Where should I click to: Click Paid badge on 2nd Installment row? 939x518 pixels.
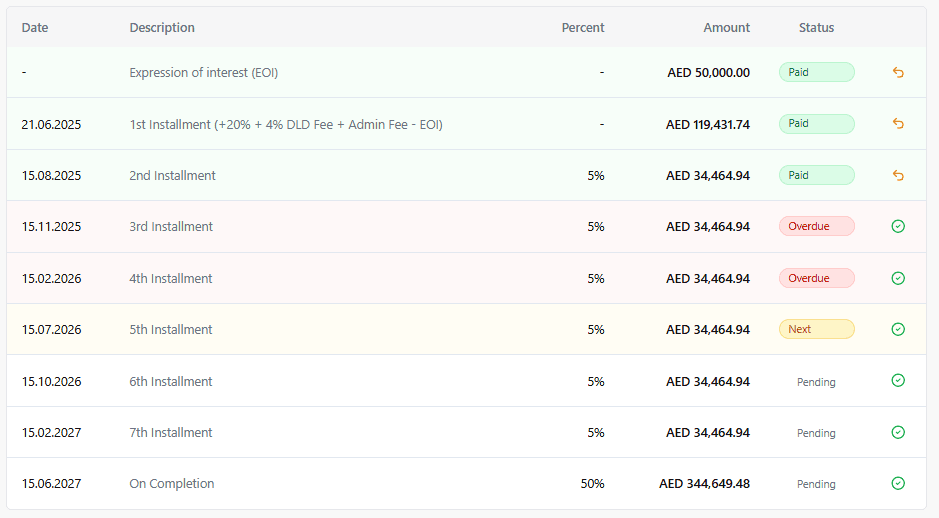point(816,175)
